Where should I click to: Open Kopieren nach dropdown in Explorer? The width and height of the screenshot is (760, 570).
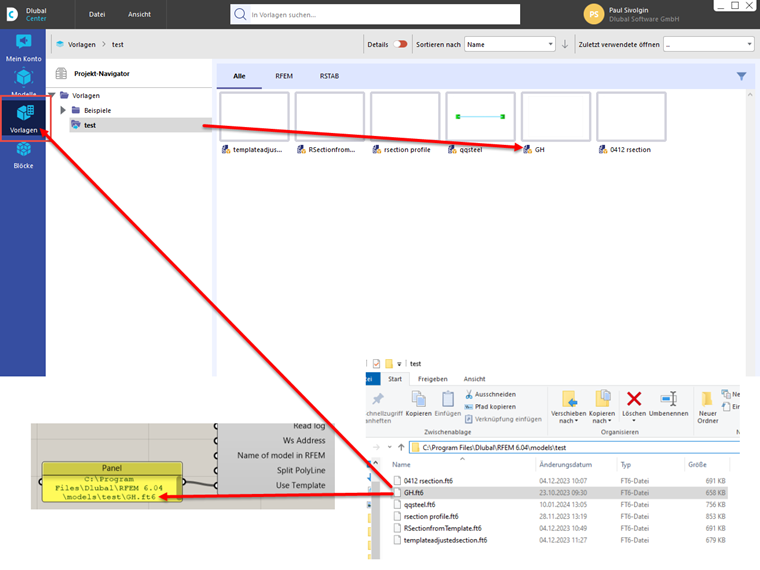coord(602,407)
